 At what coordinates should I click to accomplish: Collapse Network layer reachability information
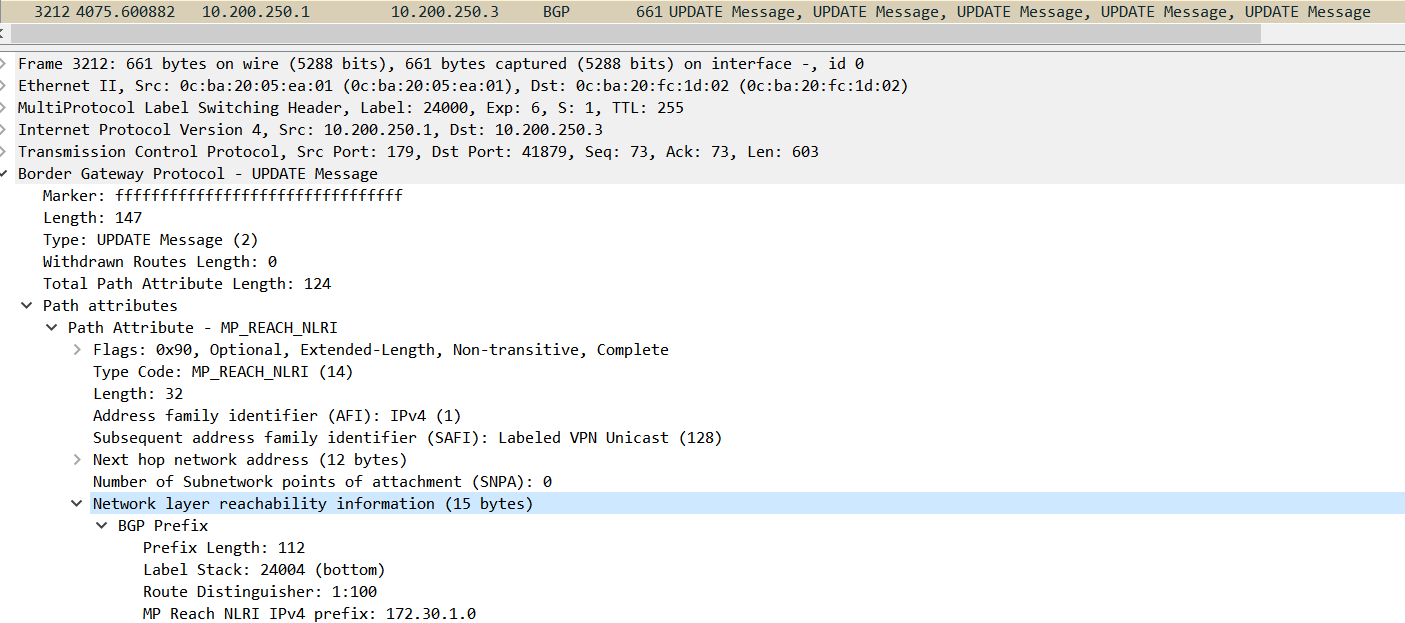click(x=77, y=504)
